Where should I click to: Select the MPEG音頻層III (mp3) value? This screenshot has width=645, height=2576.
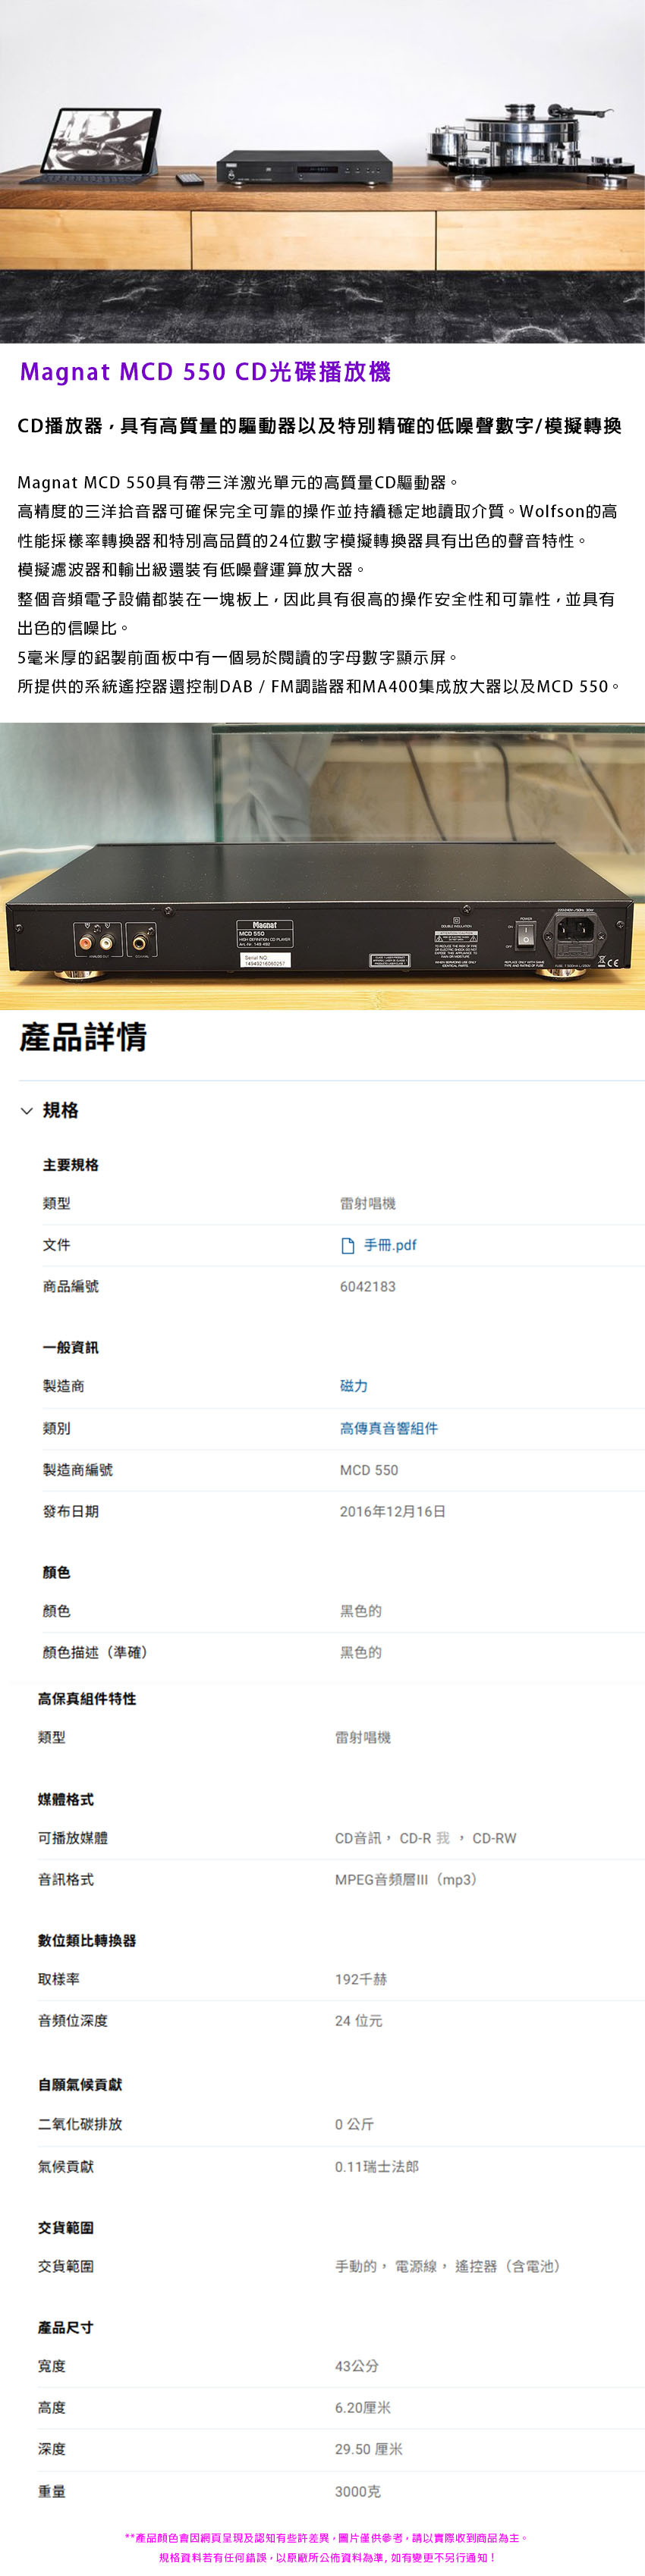[x=407, y=1880]
